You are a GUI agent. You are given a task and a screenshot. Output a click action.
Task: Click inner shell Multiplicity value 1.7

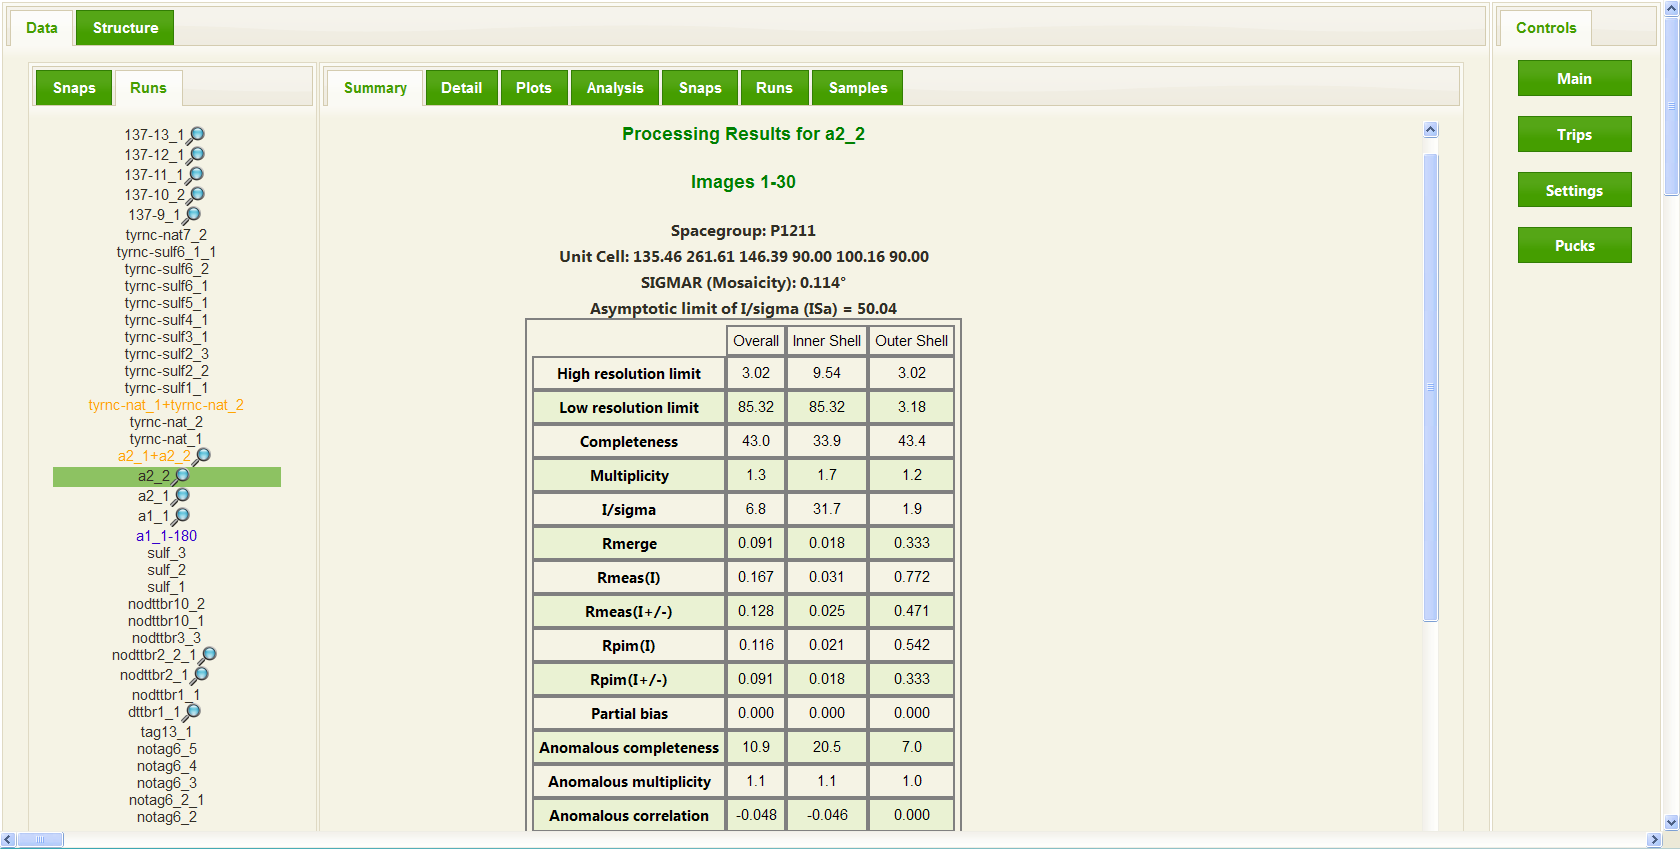(827, 475)
